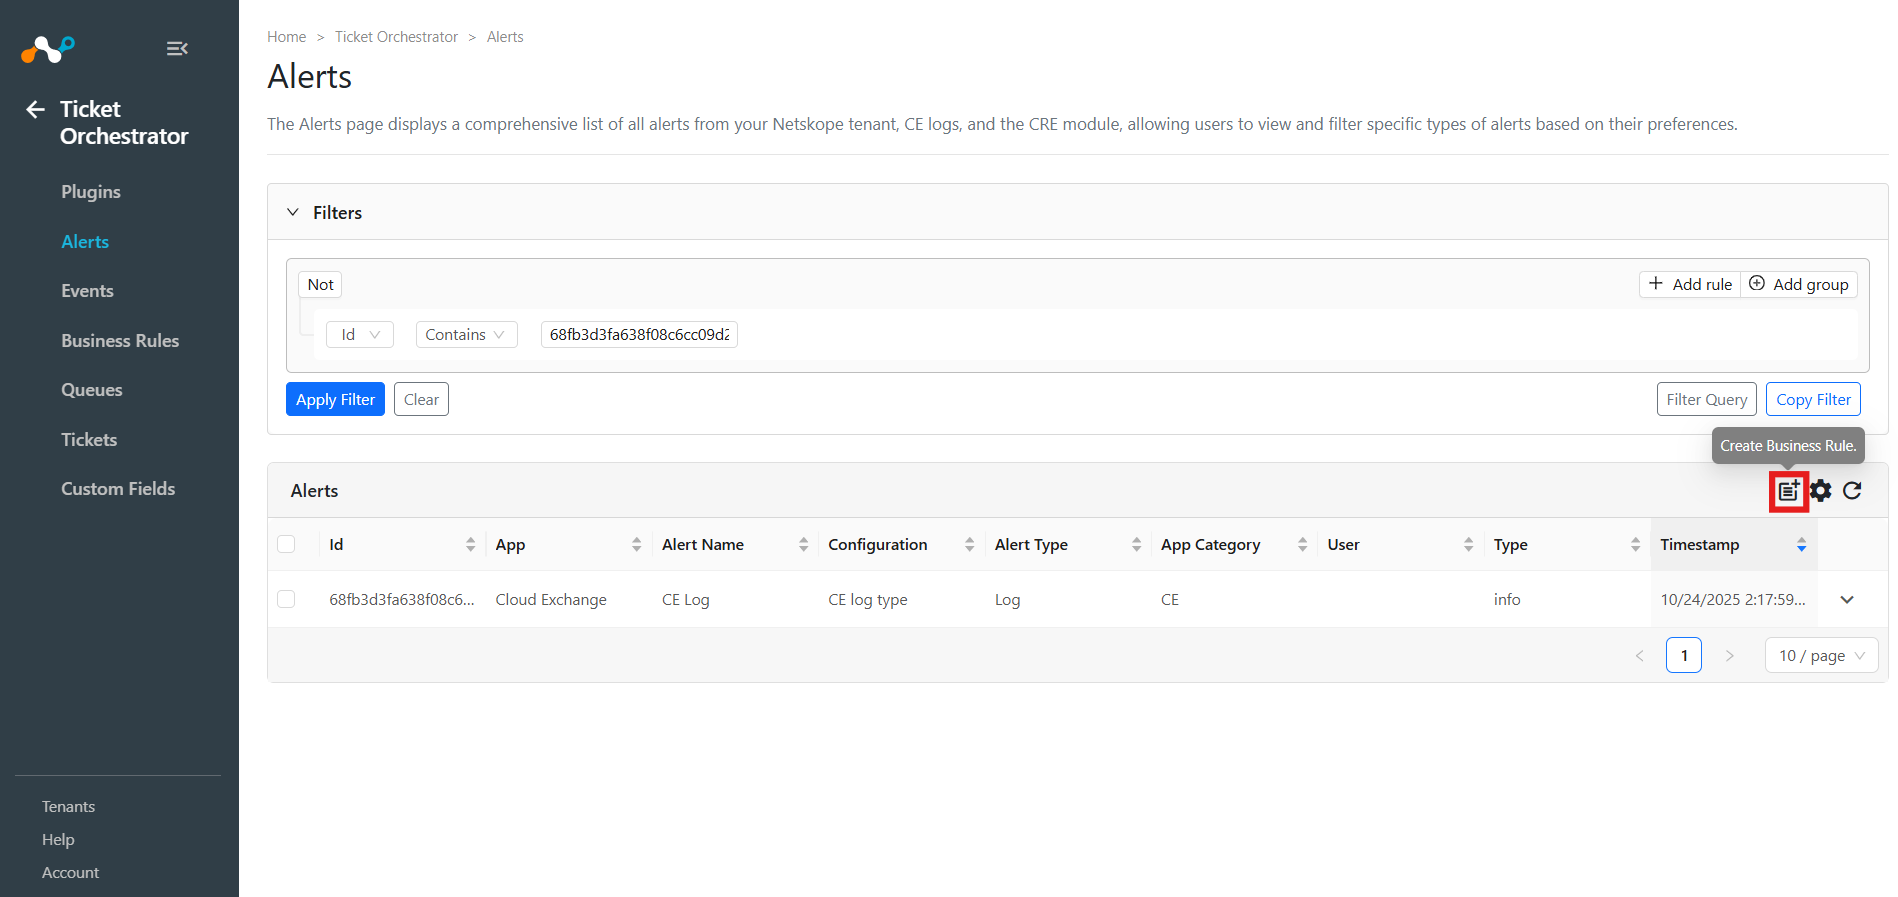
Task: Sort by the User column arrows
Action: pyautogui.click(x=1468, y=545)
